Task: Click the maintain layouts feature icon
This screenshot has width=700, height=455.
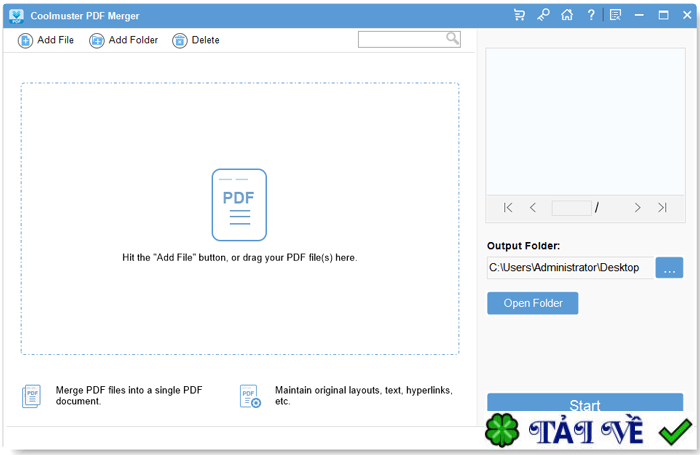Action: click(x=250, y=396)
